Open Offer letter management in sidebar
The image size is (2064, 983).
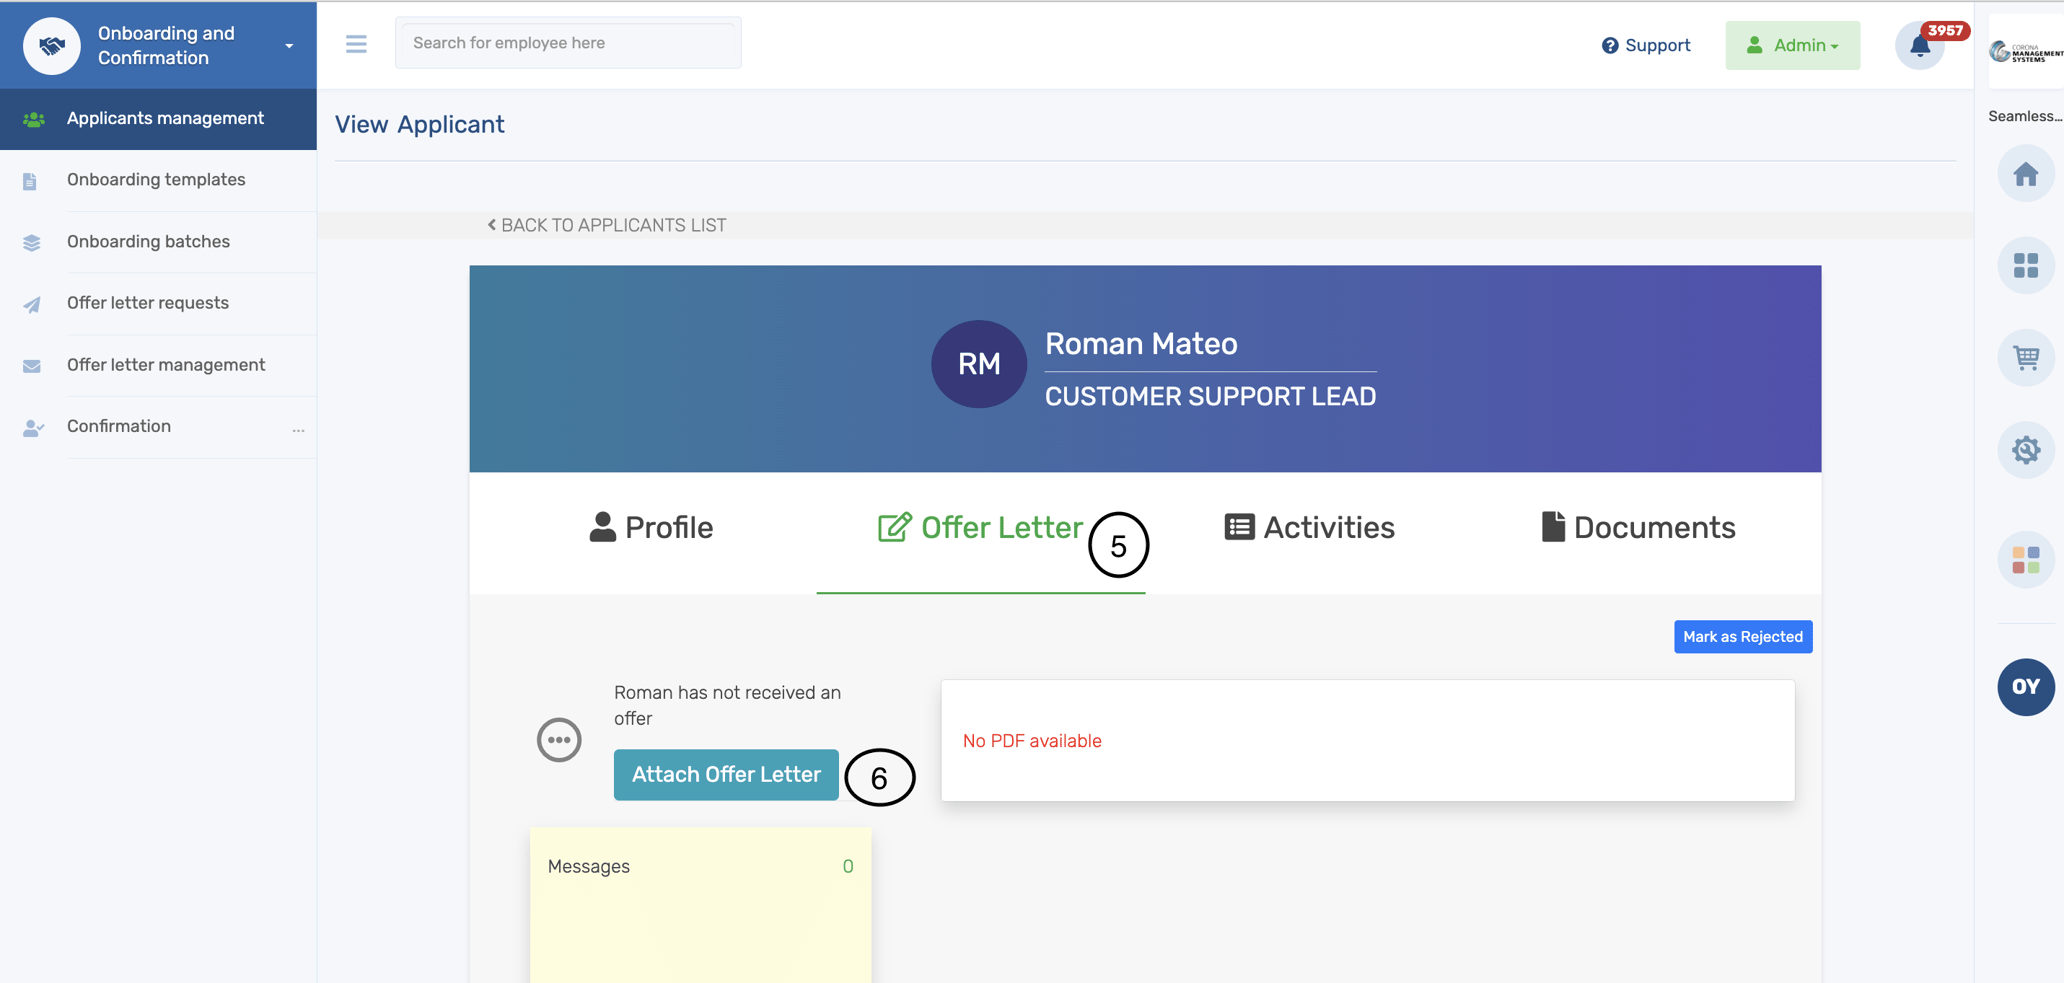pyautogui.click(x=158, y=365)
